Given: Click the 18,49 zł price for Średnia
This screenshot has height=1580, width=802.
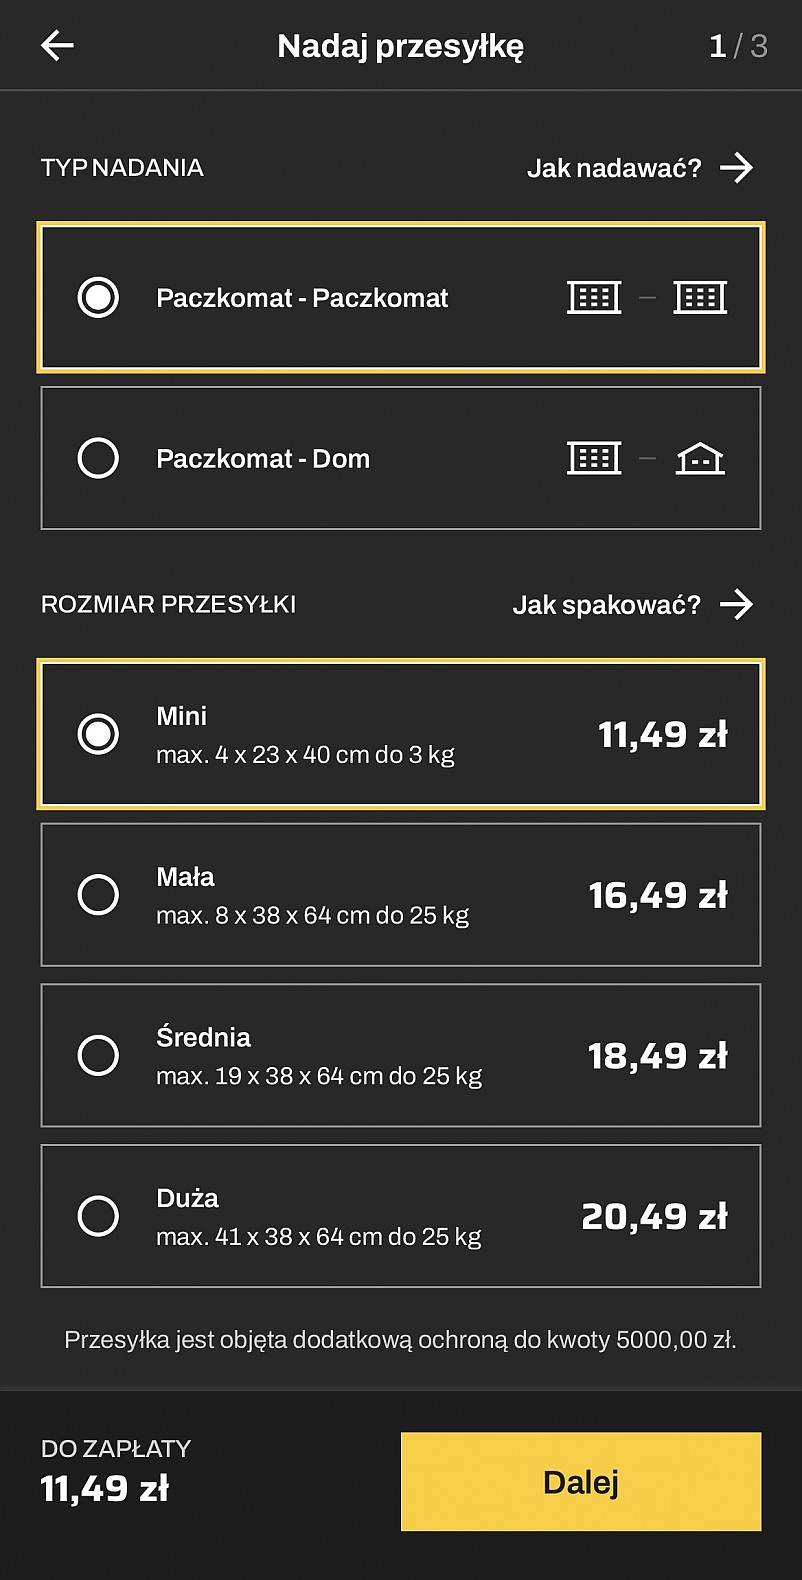Looking at the screenshot, I should (x=658, y=1056).
